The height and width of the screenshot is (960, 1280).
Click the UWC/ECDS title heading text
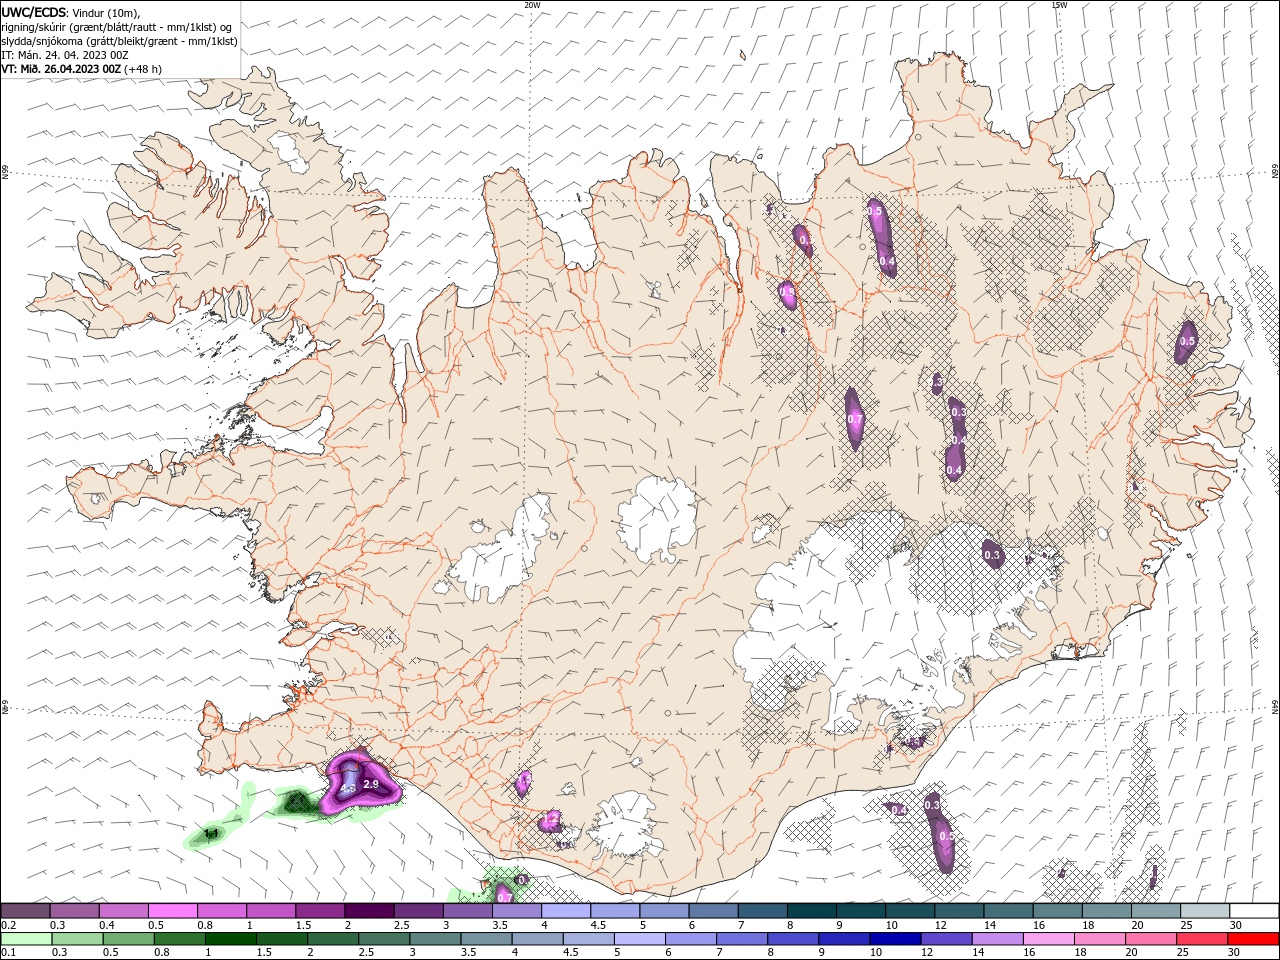34,12
